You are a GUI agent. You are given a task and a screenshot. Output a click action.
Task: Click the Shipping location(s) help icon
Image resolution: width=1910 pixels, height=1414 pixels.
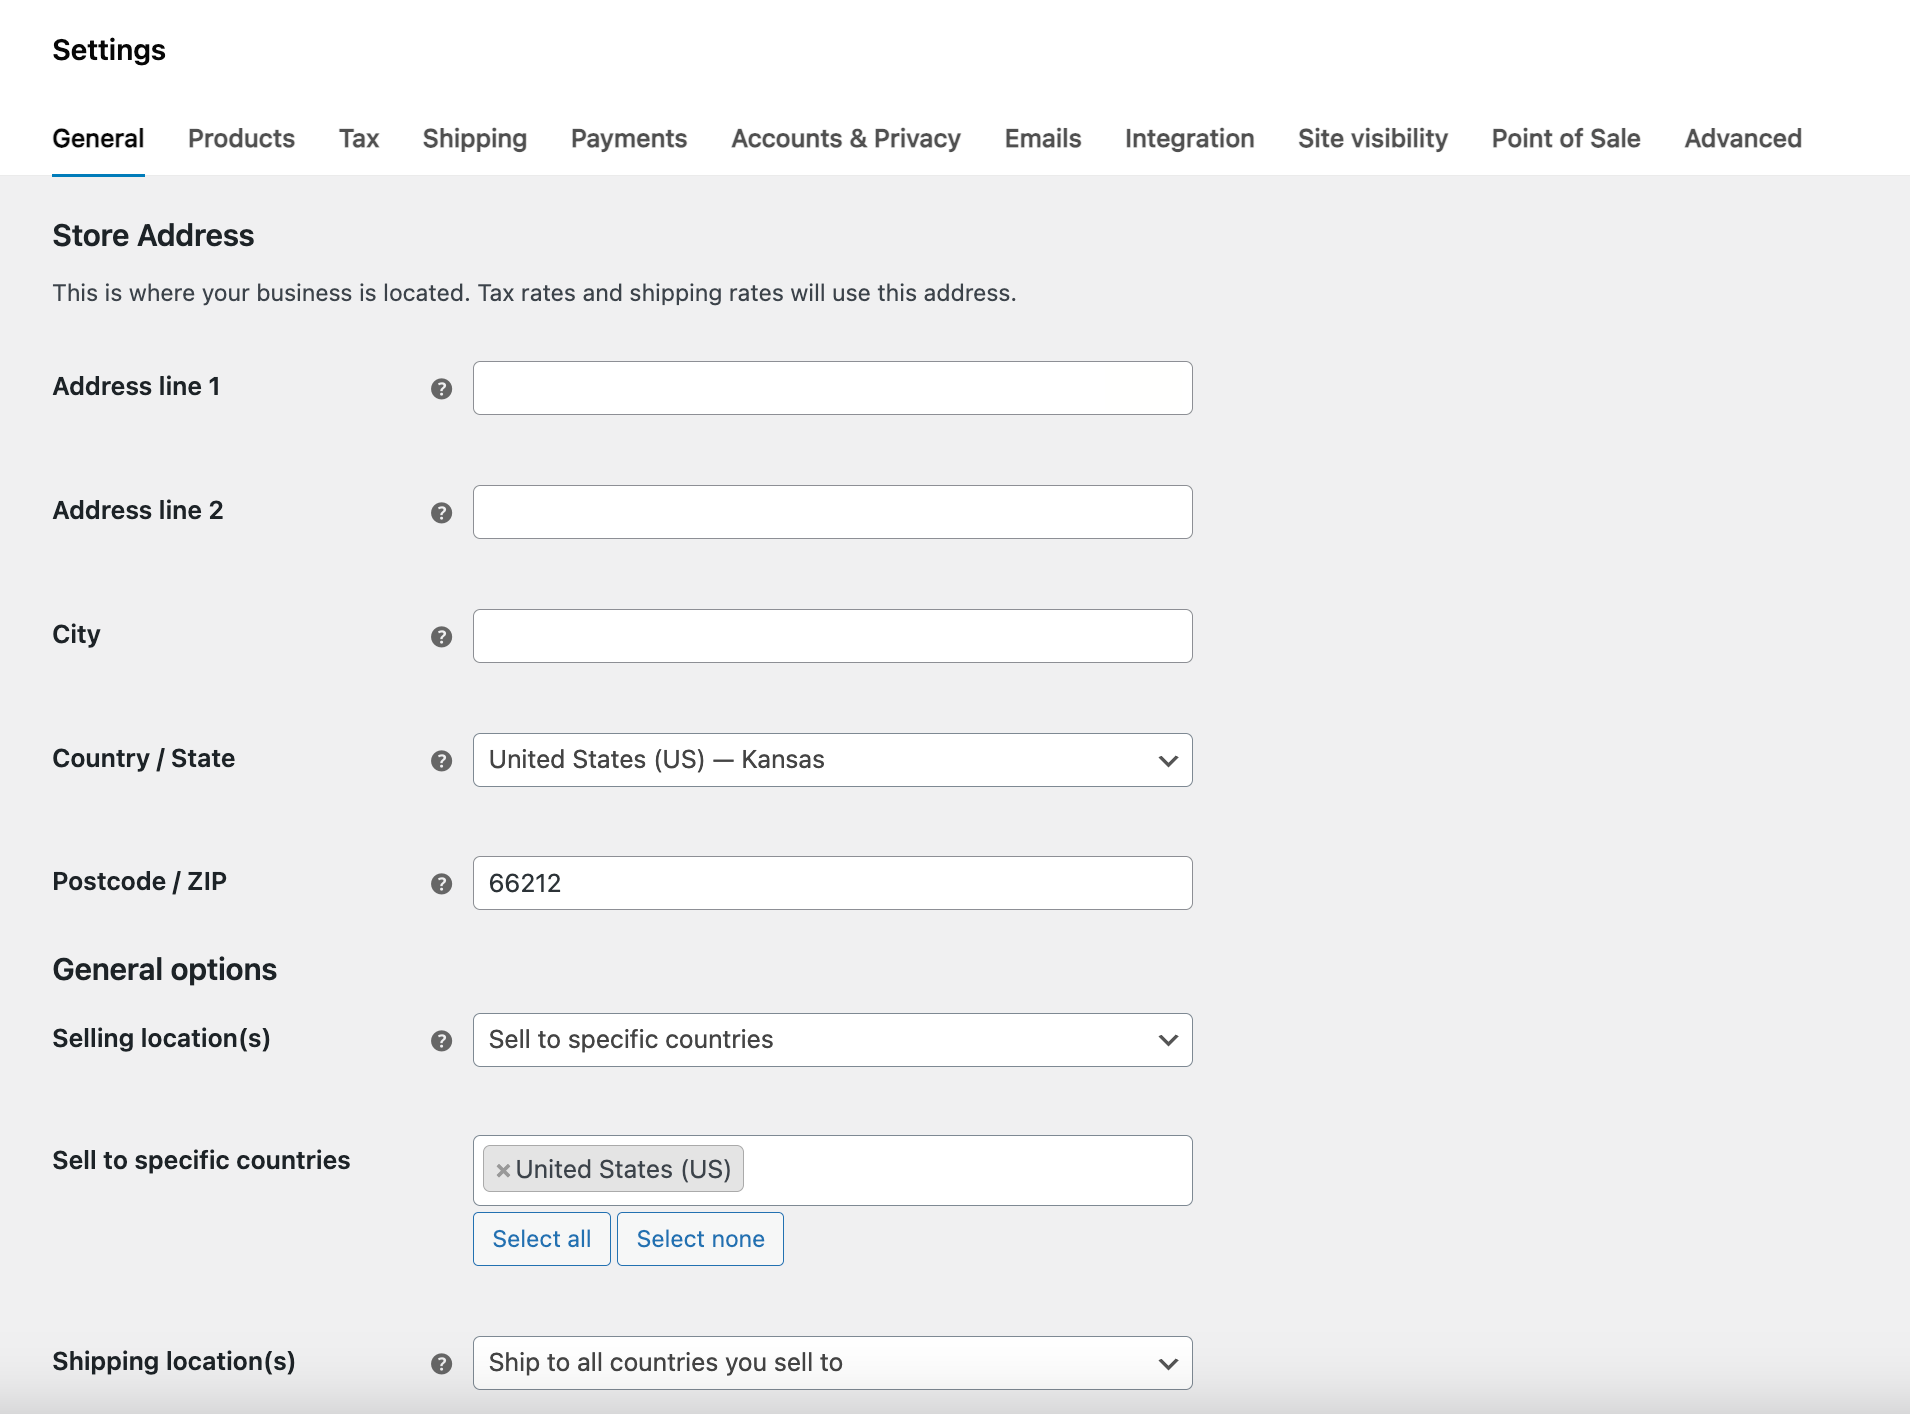coord(440,1363)
